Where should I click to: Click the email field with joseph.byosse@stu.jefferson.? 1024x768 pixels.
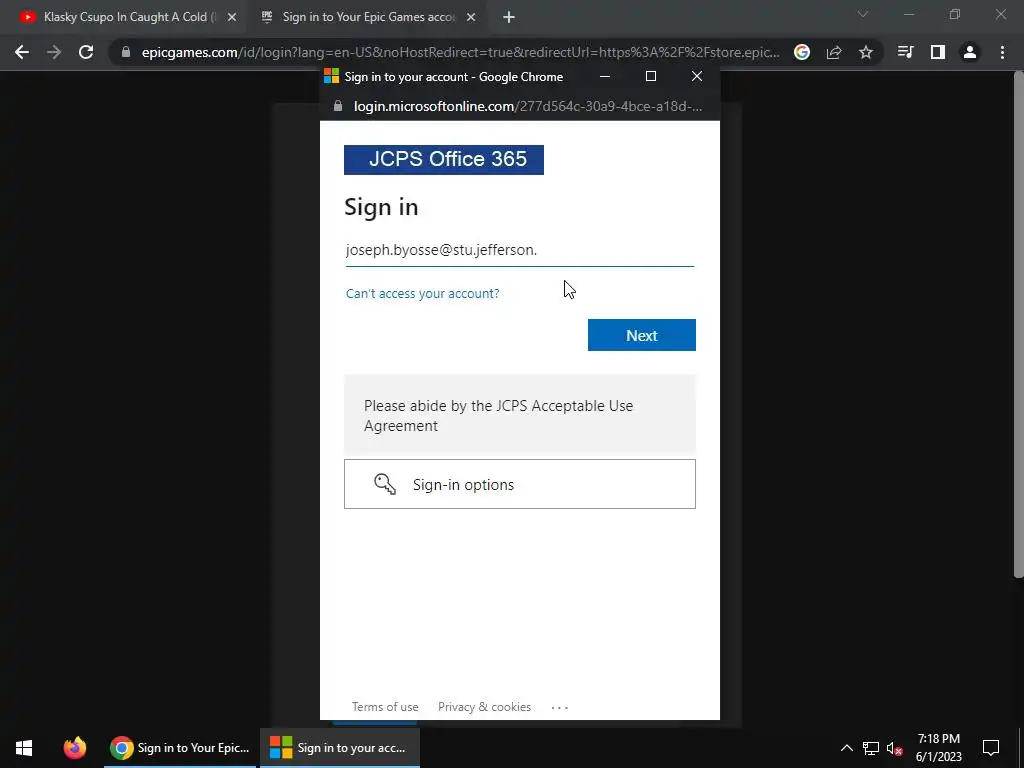pos(520,250)
